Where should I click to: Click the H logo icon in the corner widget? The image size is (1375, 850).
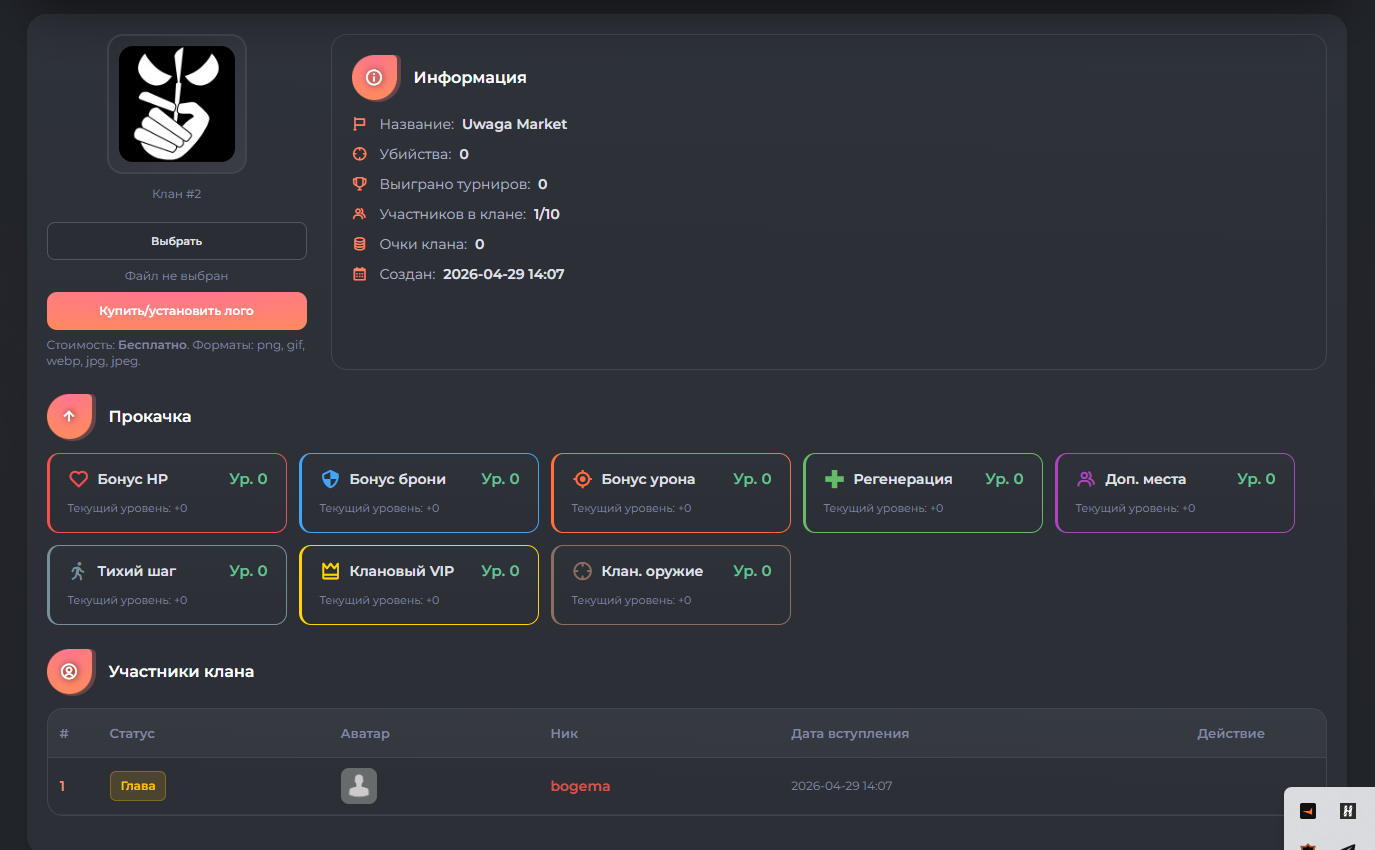[1346, 811]
